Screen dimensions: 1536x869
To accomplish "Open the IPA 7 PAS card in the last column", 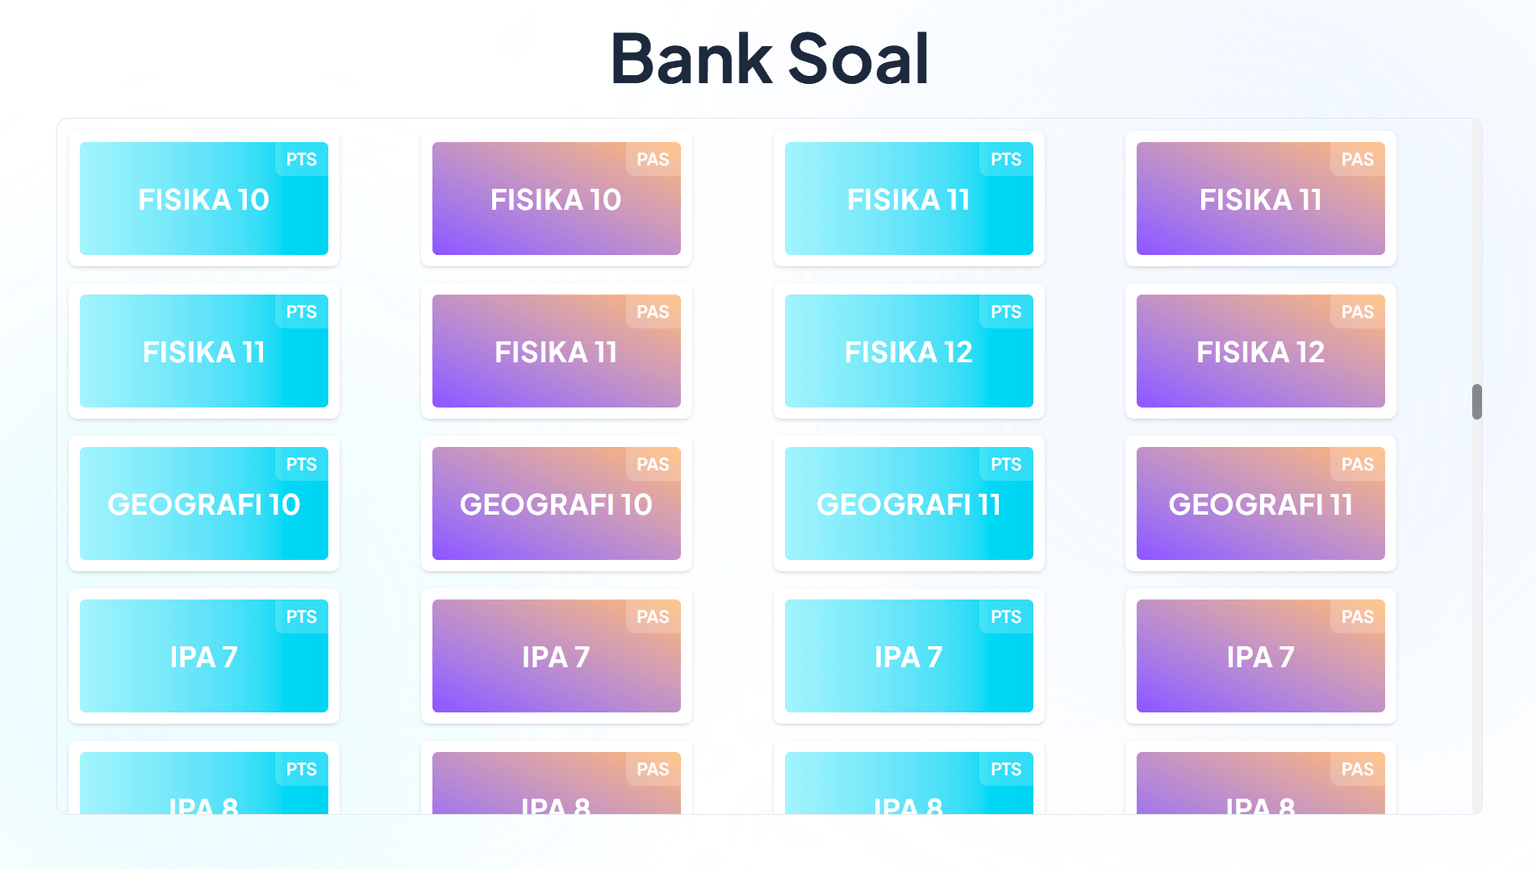I will pyautogui.click(x=1260, y=656).
